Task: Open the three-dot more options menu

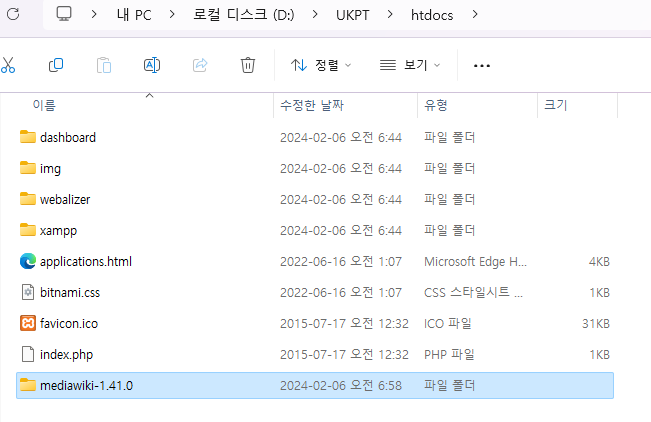Action: tap(482, 66)
